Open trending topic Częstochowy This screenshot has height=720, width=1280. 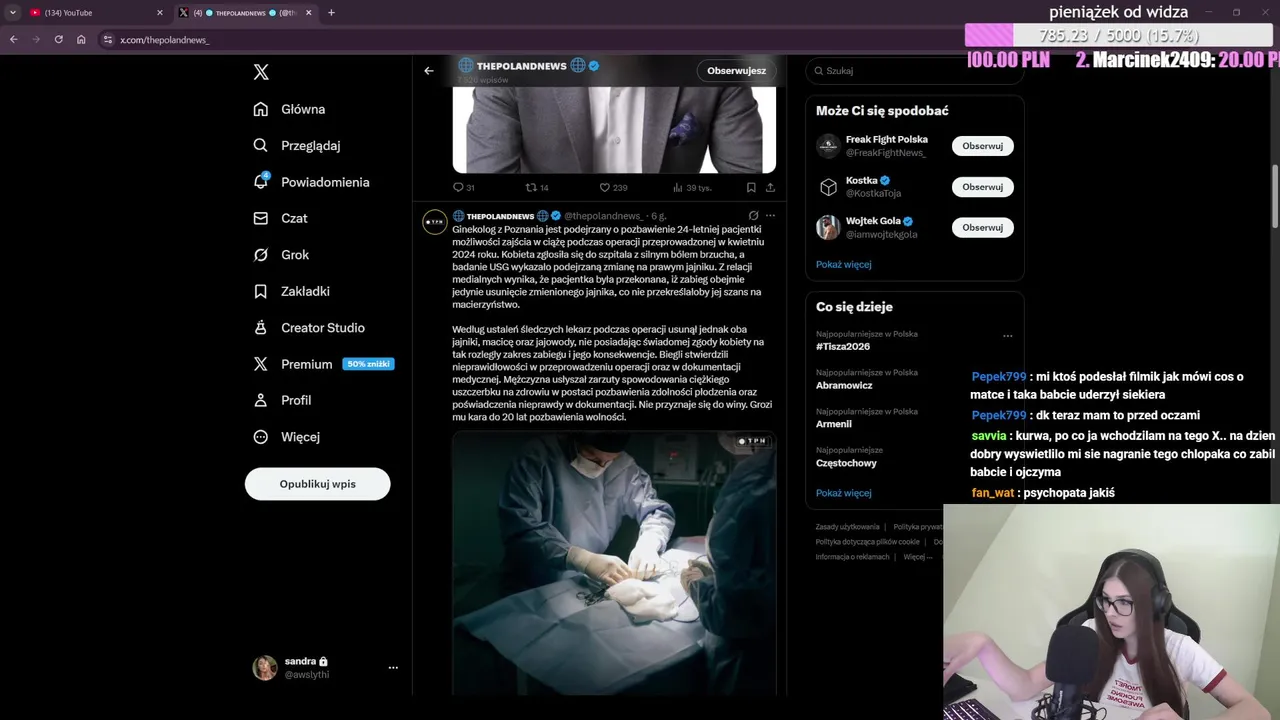pyautogui.click(x=846, y=463)
